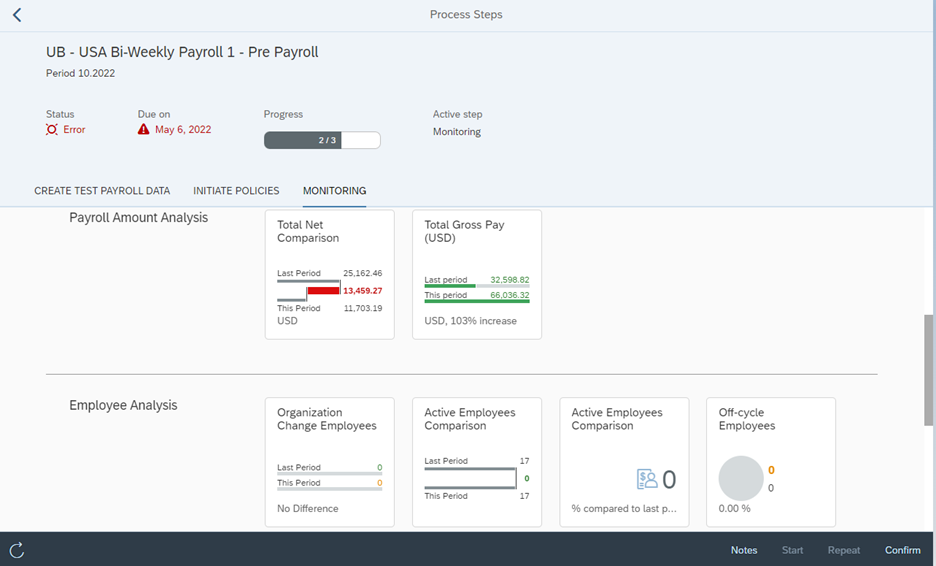This screenshot has width=936, height=566.
Task: Click the vertical scrollbar thumb
Action: coord(929,370)
